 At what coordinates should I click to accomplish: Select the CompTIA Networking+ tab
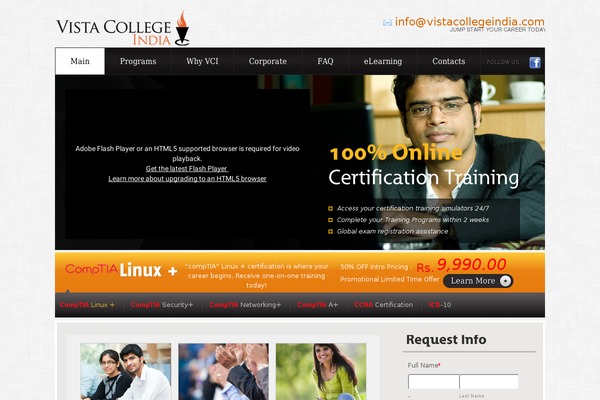[x=245, y=305]
